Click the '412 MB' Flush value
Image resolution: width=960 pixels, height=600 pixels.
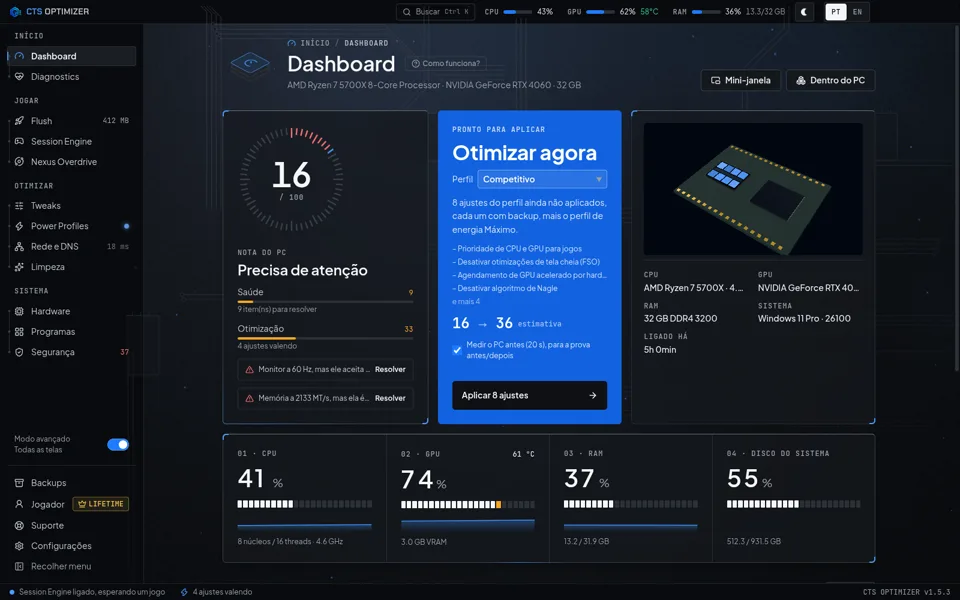click(116, 121)
